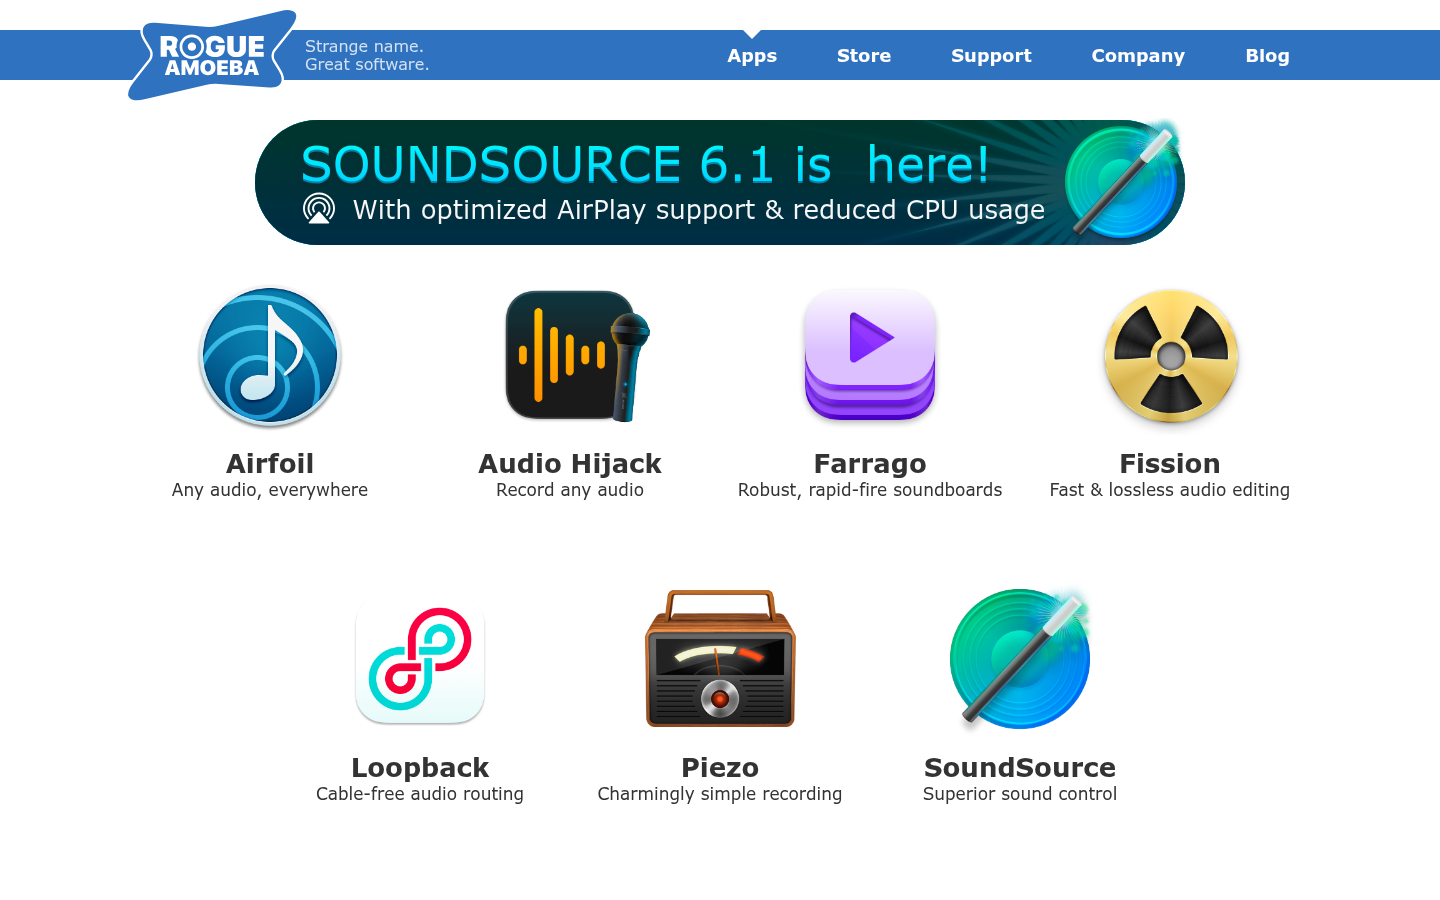Image resolution: width=1440 pixels, height=900 pixels.
Task: Click "Any audio, everywhere" tagline
Action: 270,490
